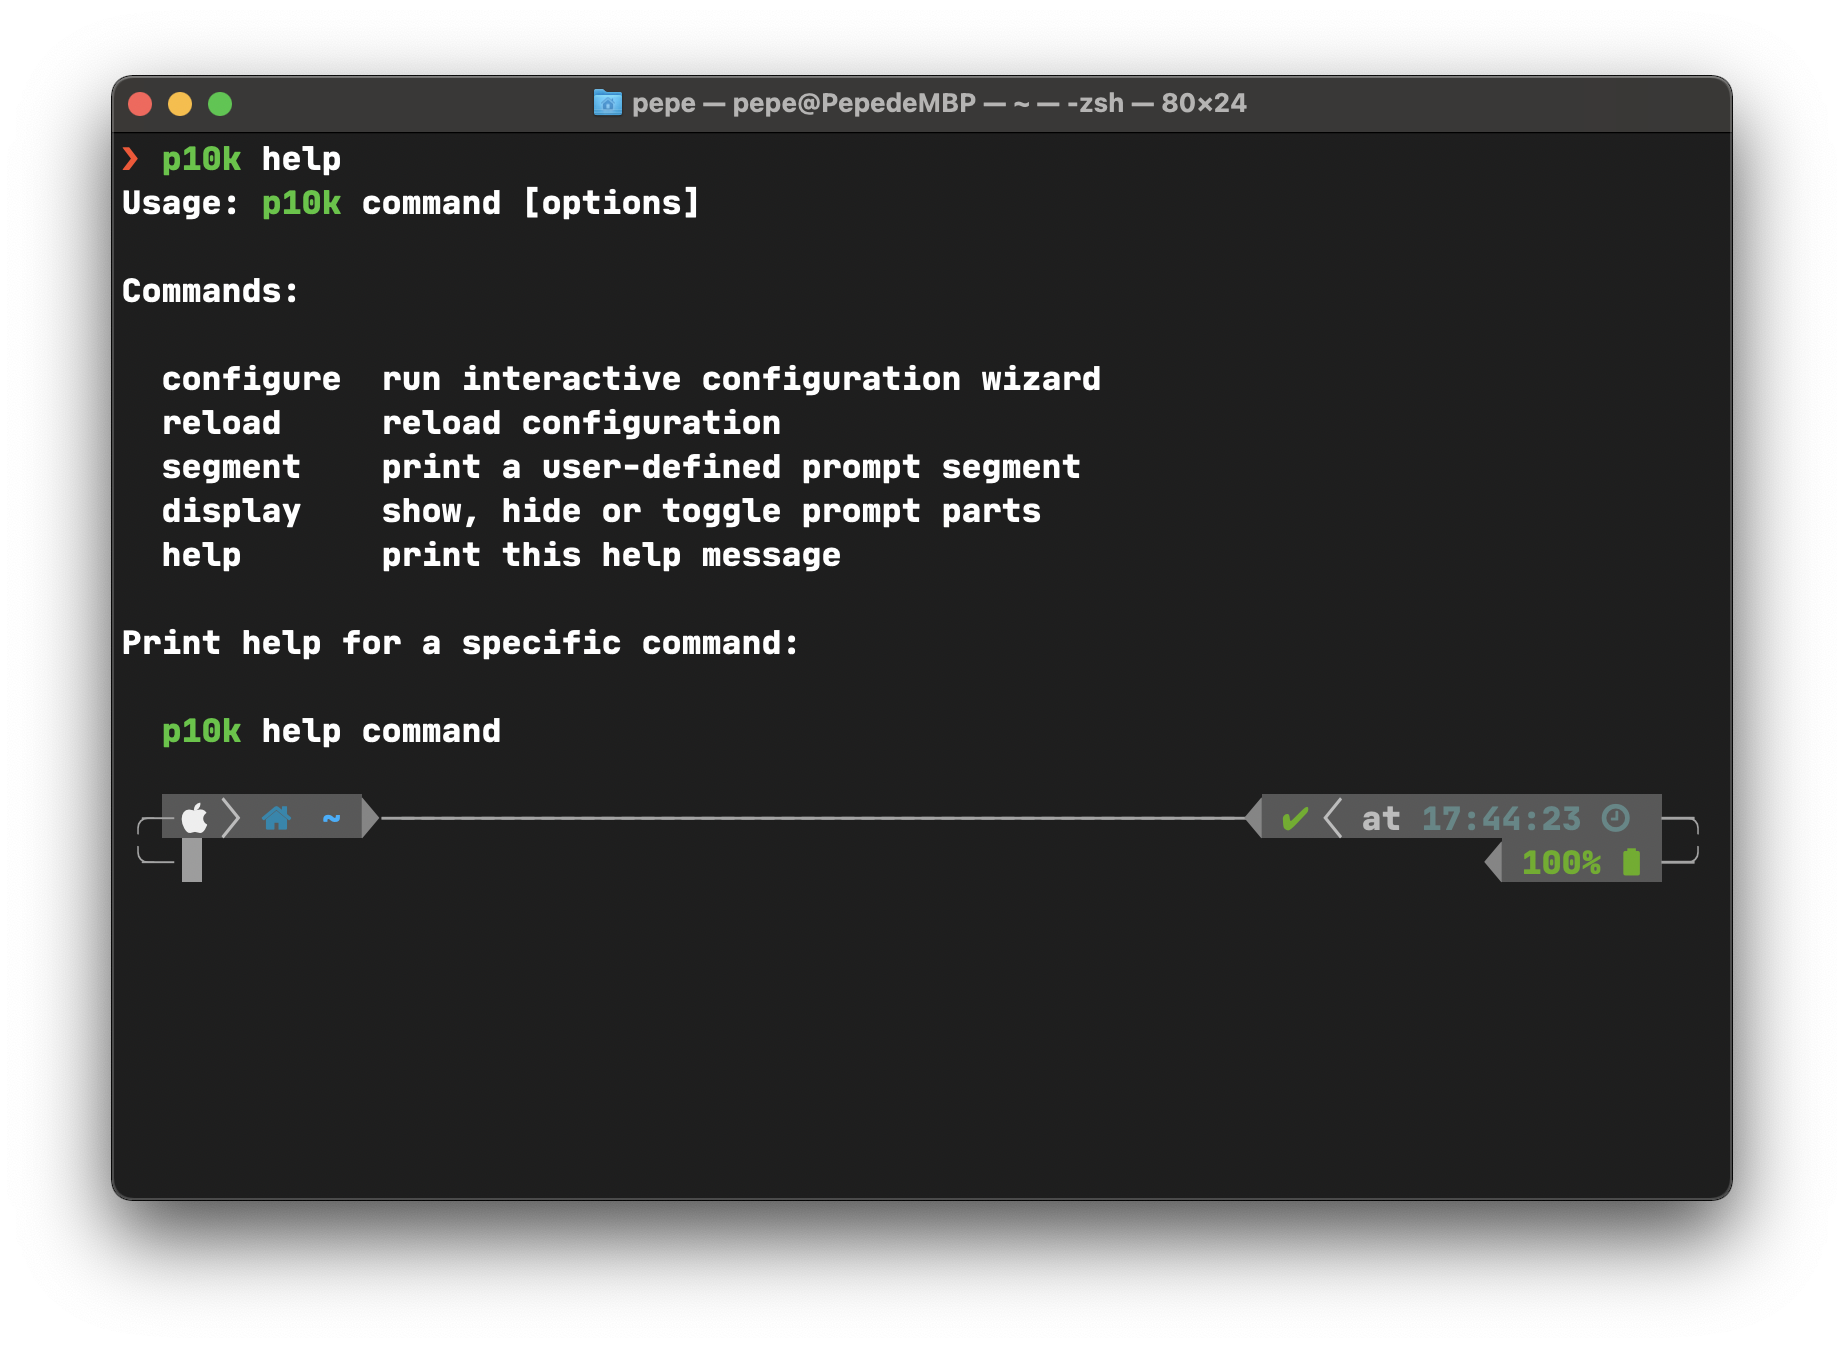
Task: Click the green battery icon
Action: (x=1631, y=862)
